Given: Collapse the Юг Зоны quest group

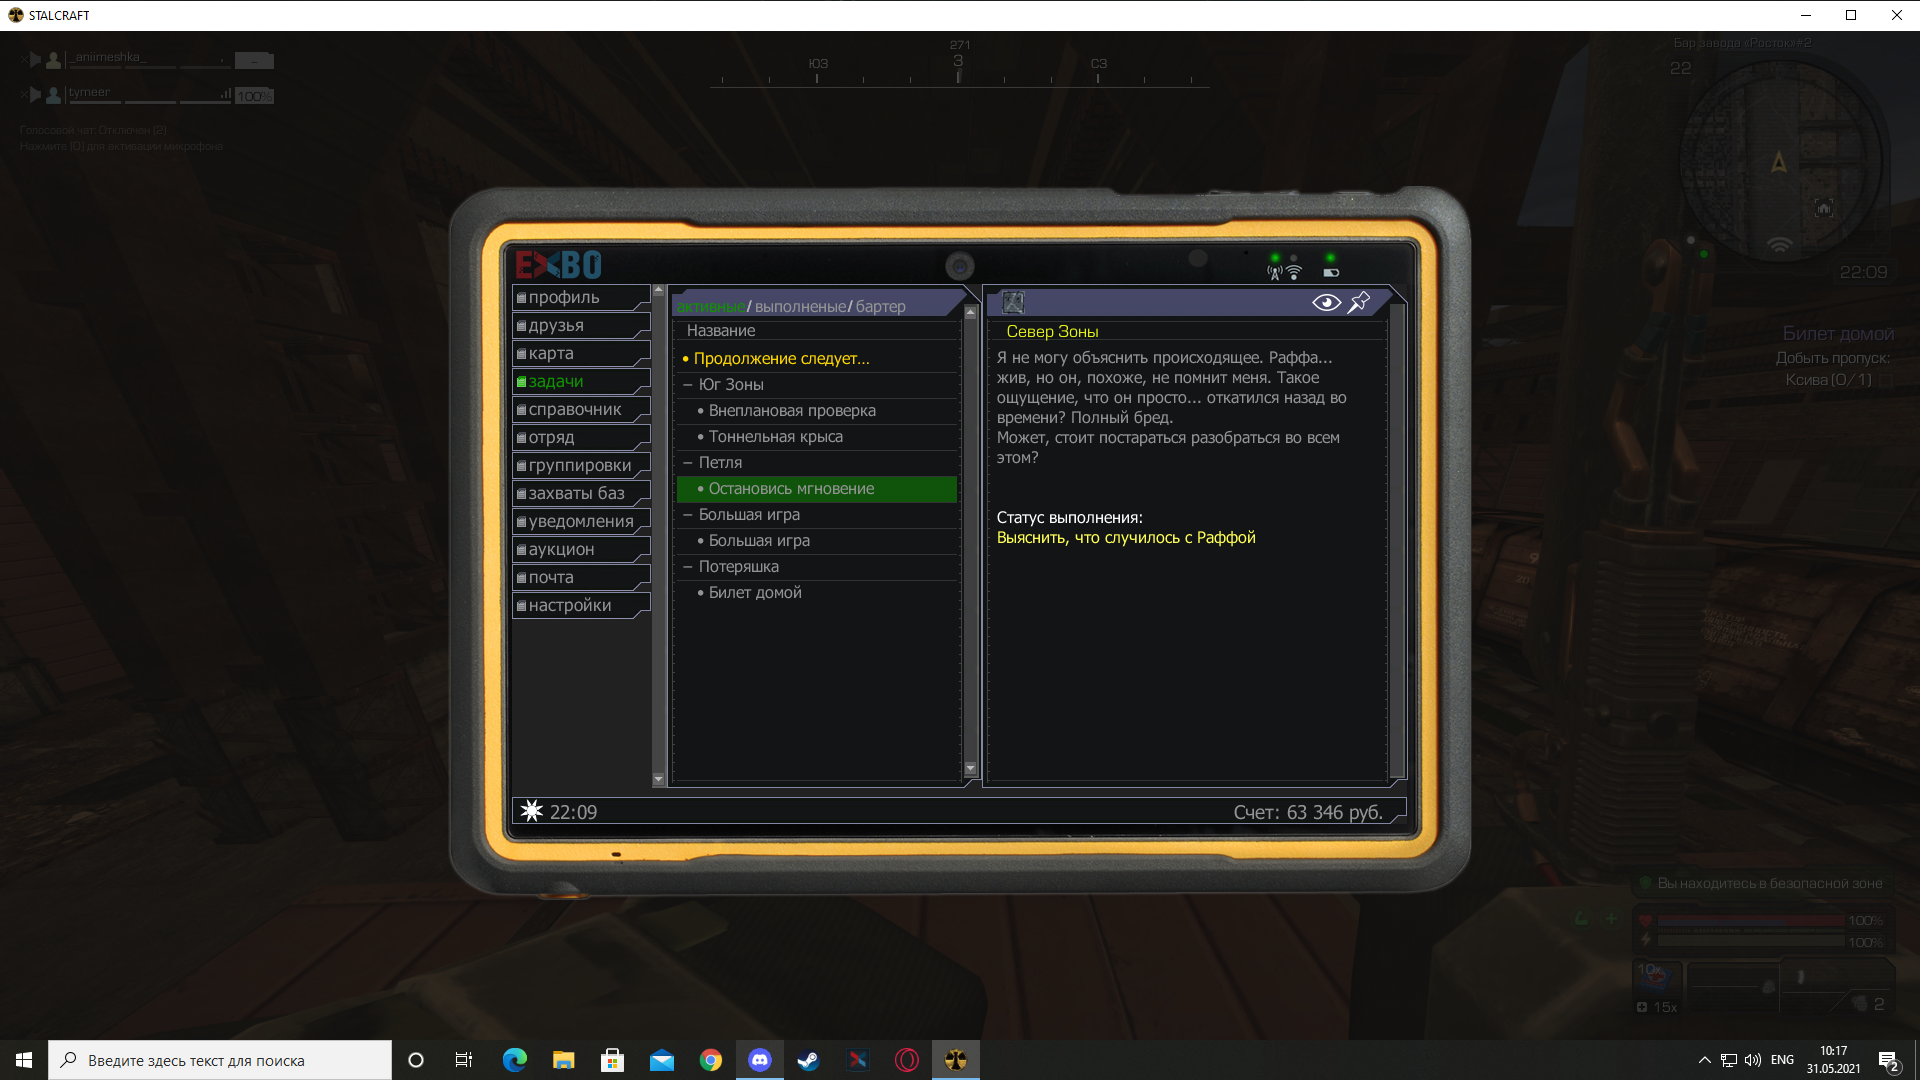Looking at the screenshot, I should click(x=688, y=385).
